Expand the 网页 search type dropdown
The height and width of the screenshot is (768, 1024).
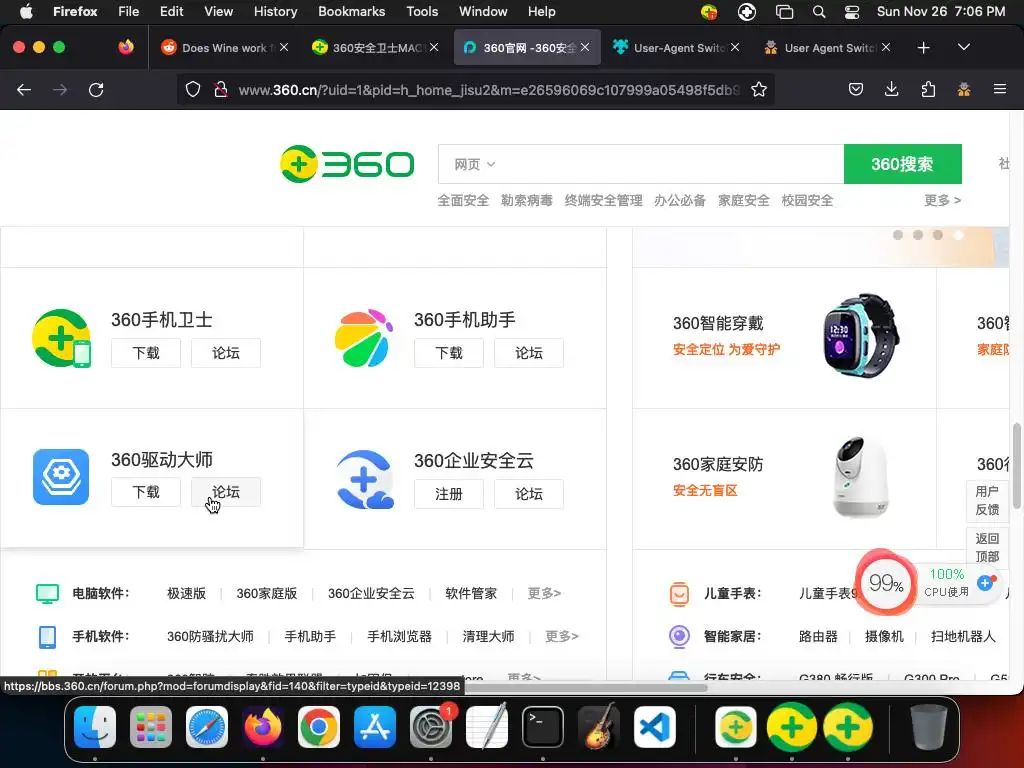tap(475, 164)
